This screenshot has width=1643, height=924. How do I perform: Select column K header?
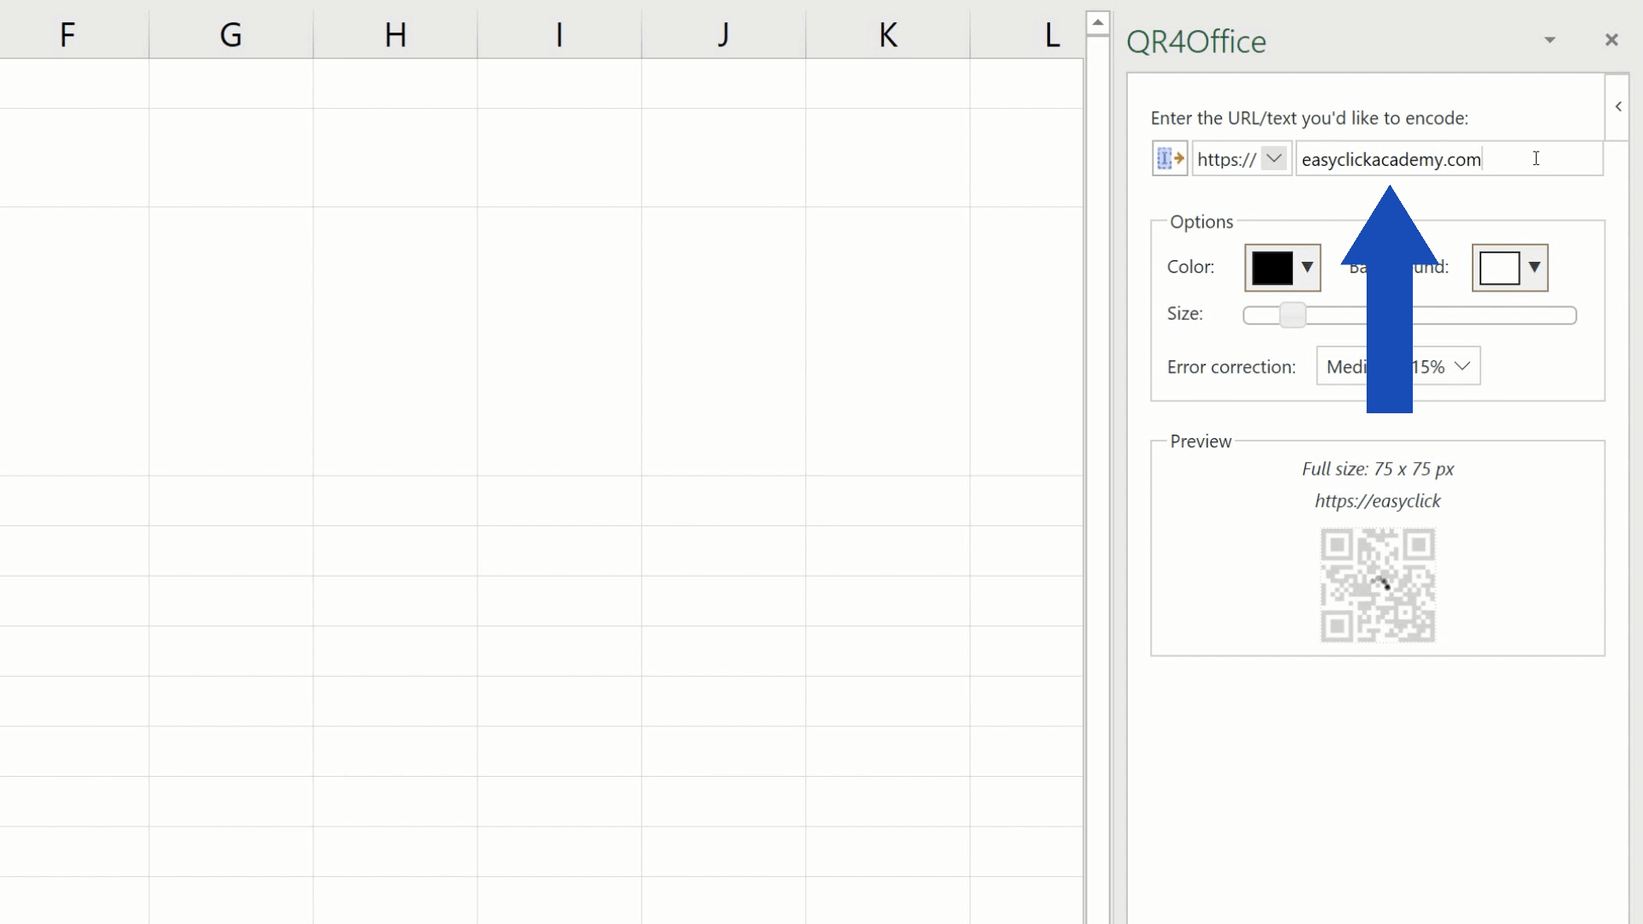click(x=887, y=35)
